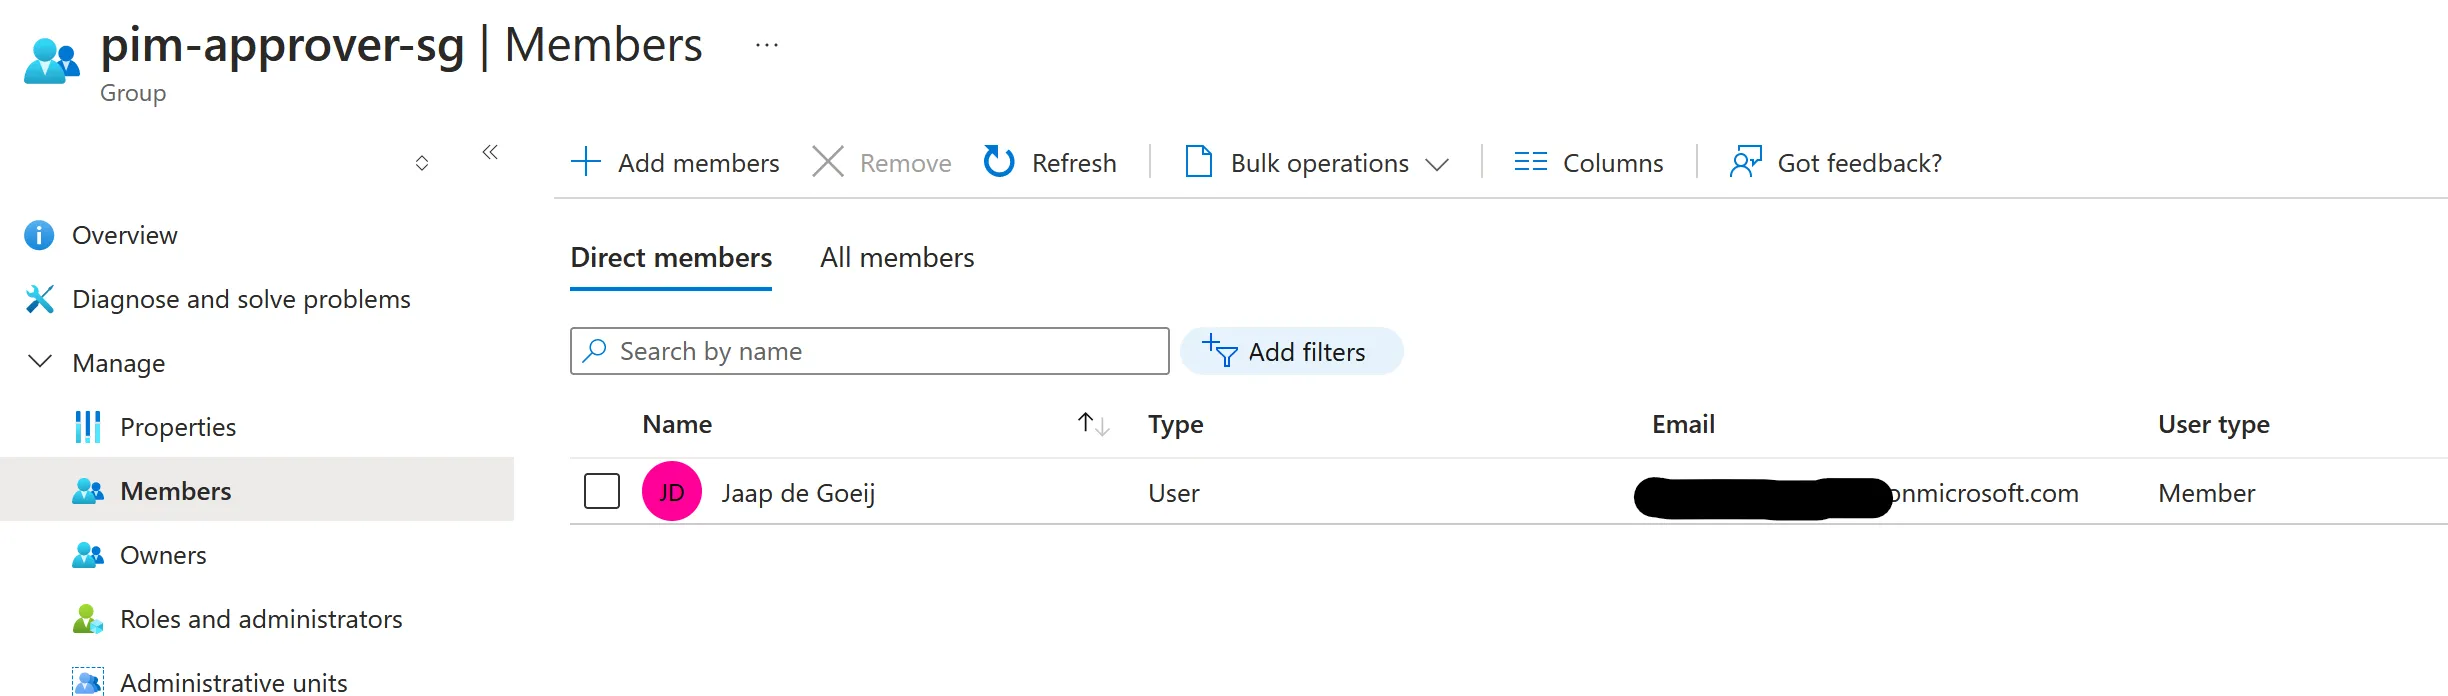The height and width of the screenshot is (696, 2448).
Task: Select the Direct members tab
Action: coord(671,258)
